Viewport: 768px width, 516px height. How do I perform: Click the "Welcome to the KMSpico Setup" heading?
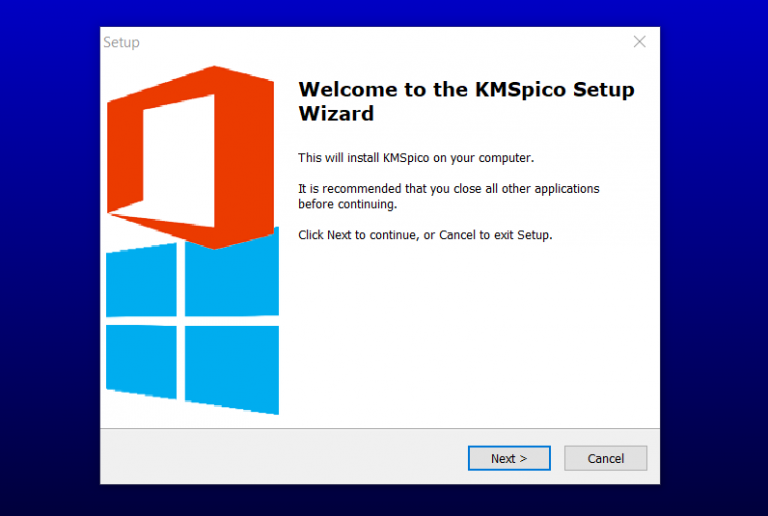[466, 90]
